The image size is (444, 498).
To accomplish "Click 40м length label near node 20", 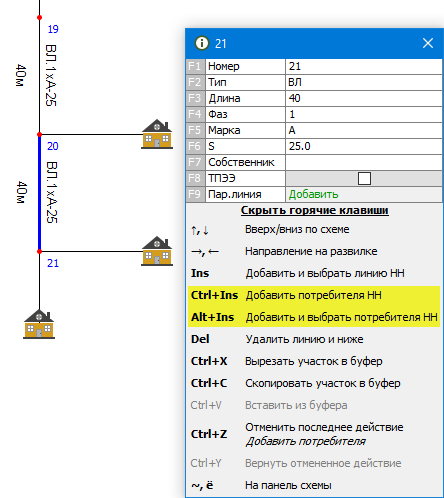I will pyautogui.click(x=21, y=192).
